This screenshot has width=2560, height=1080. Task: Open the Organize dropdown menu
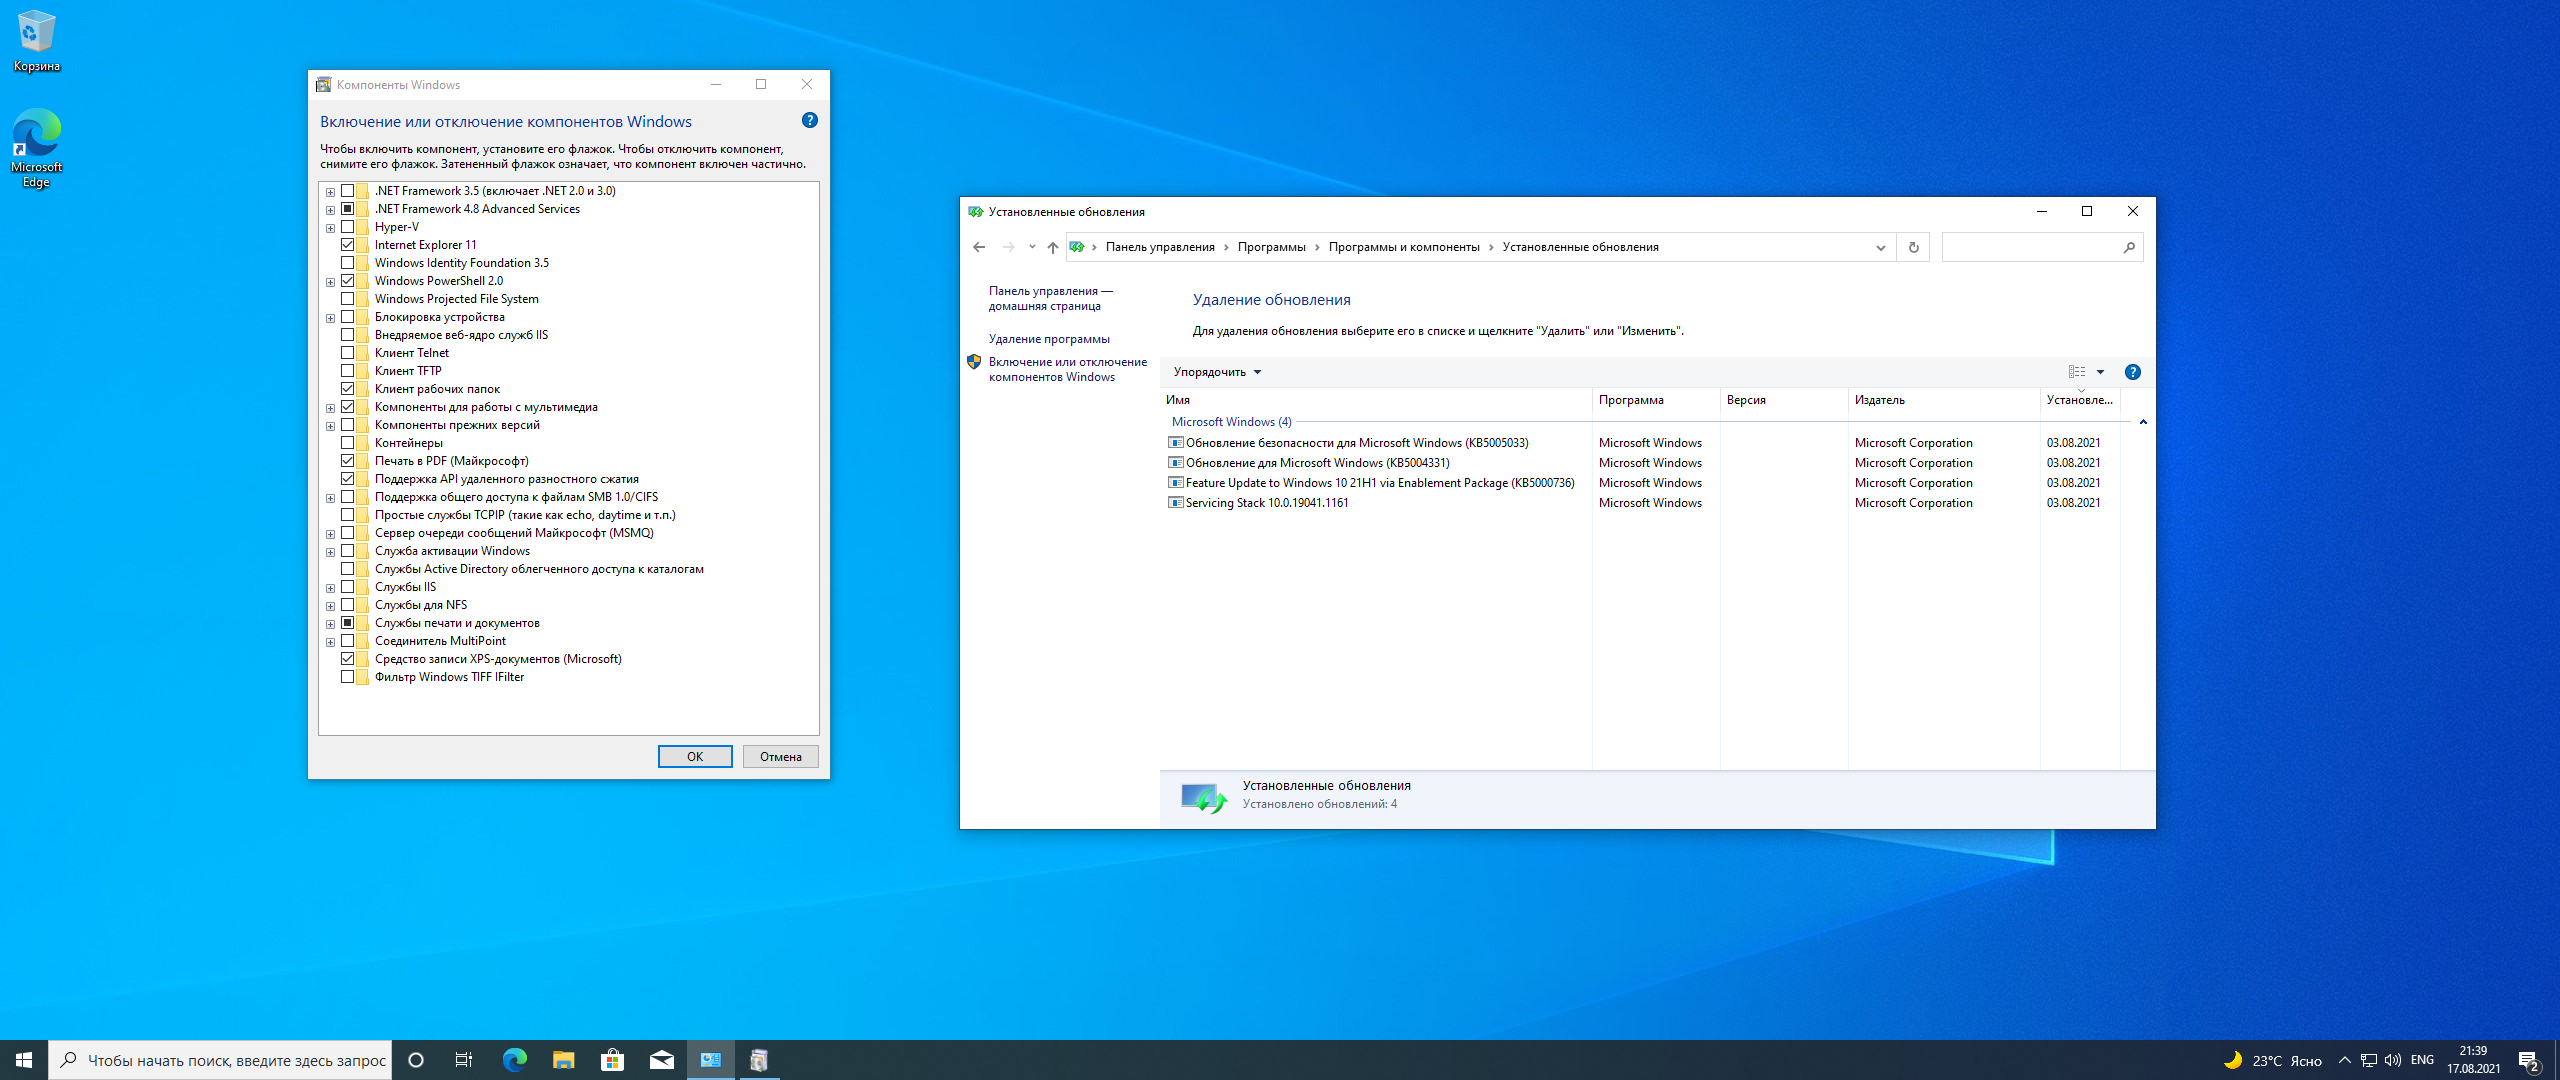1217,372
